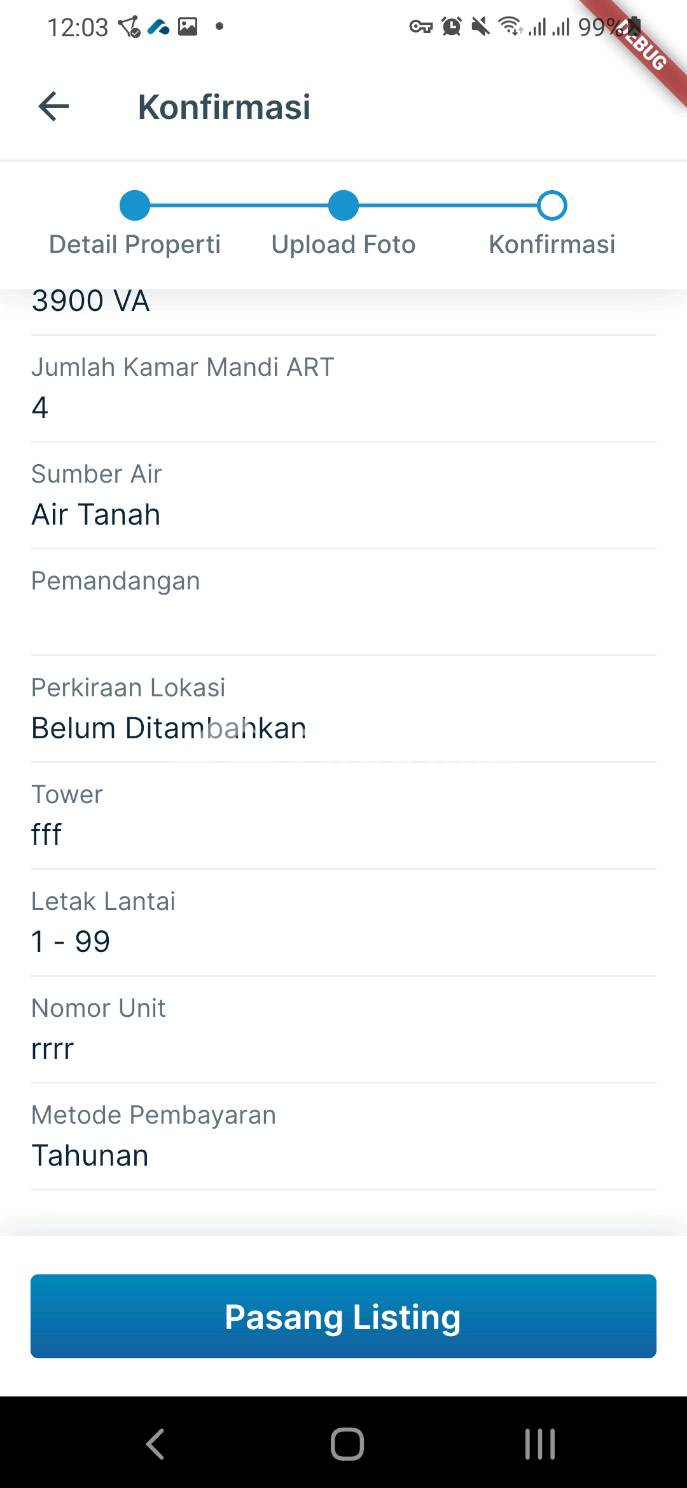687x1488 pixels.
Task: Tap the Metode Pembayaran Tahunan row
Action: [343, 1136]
